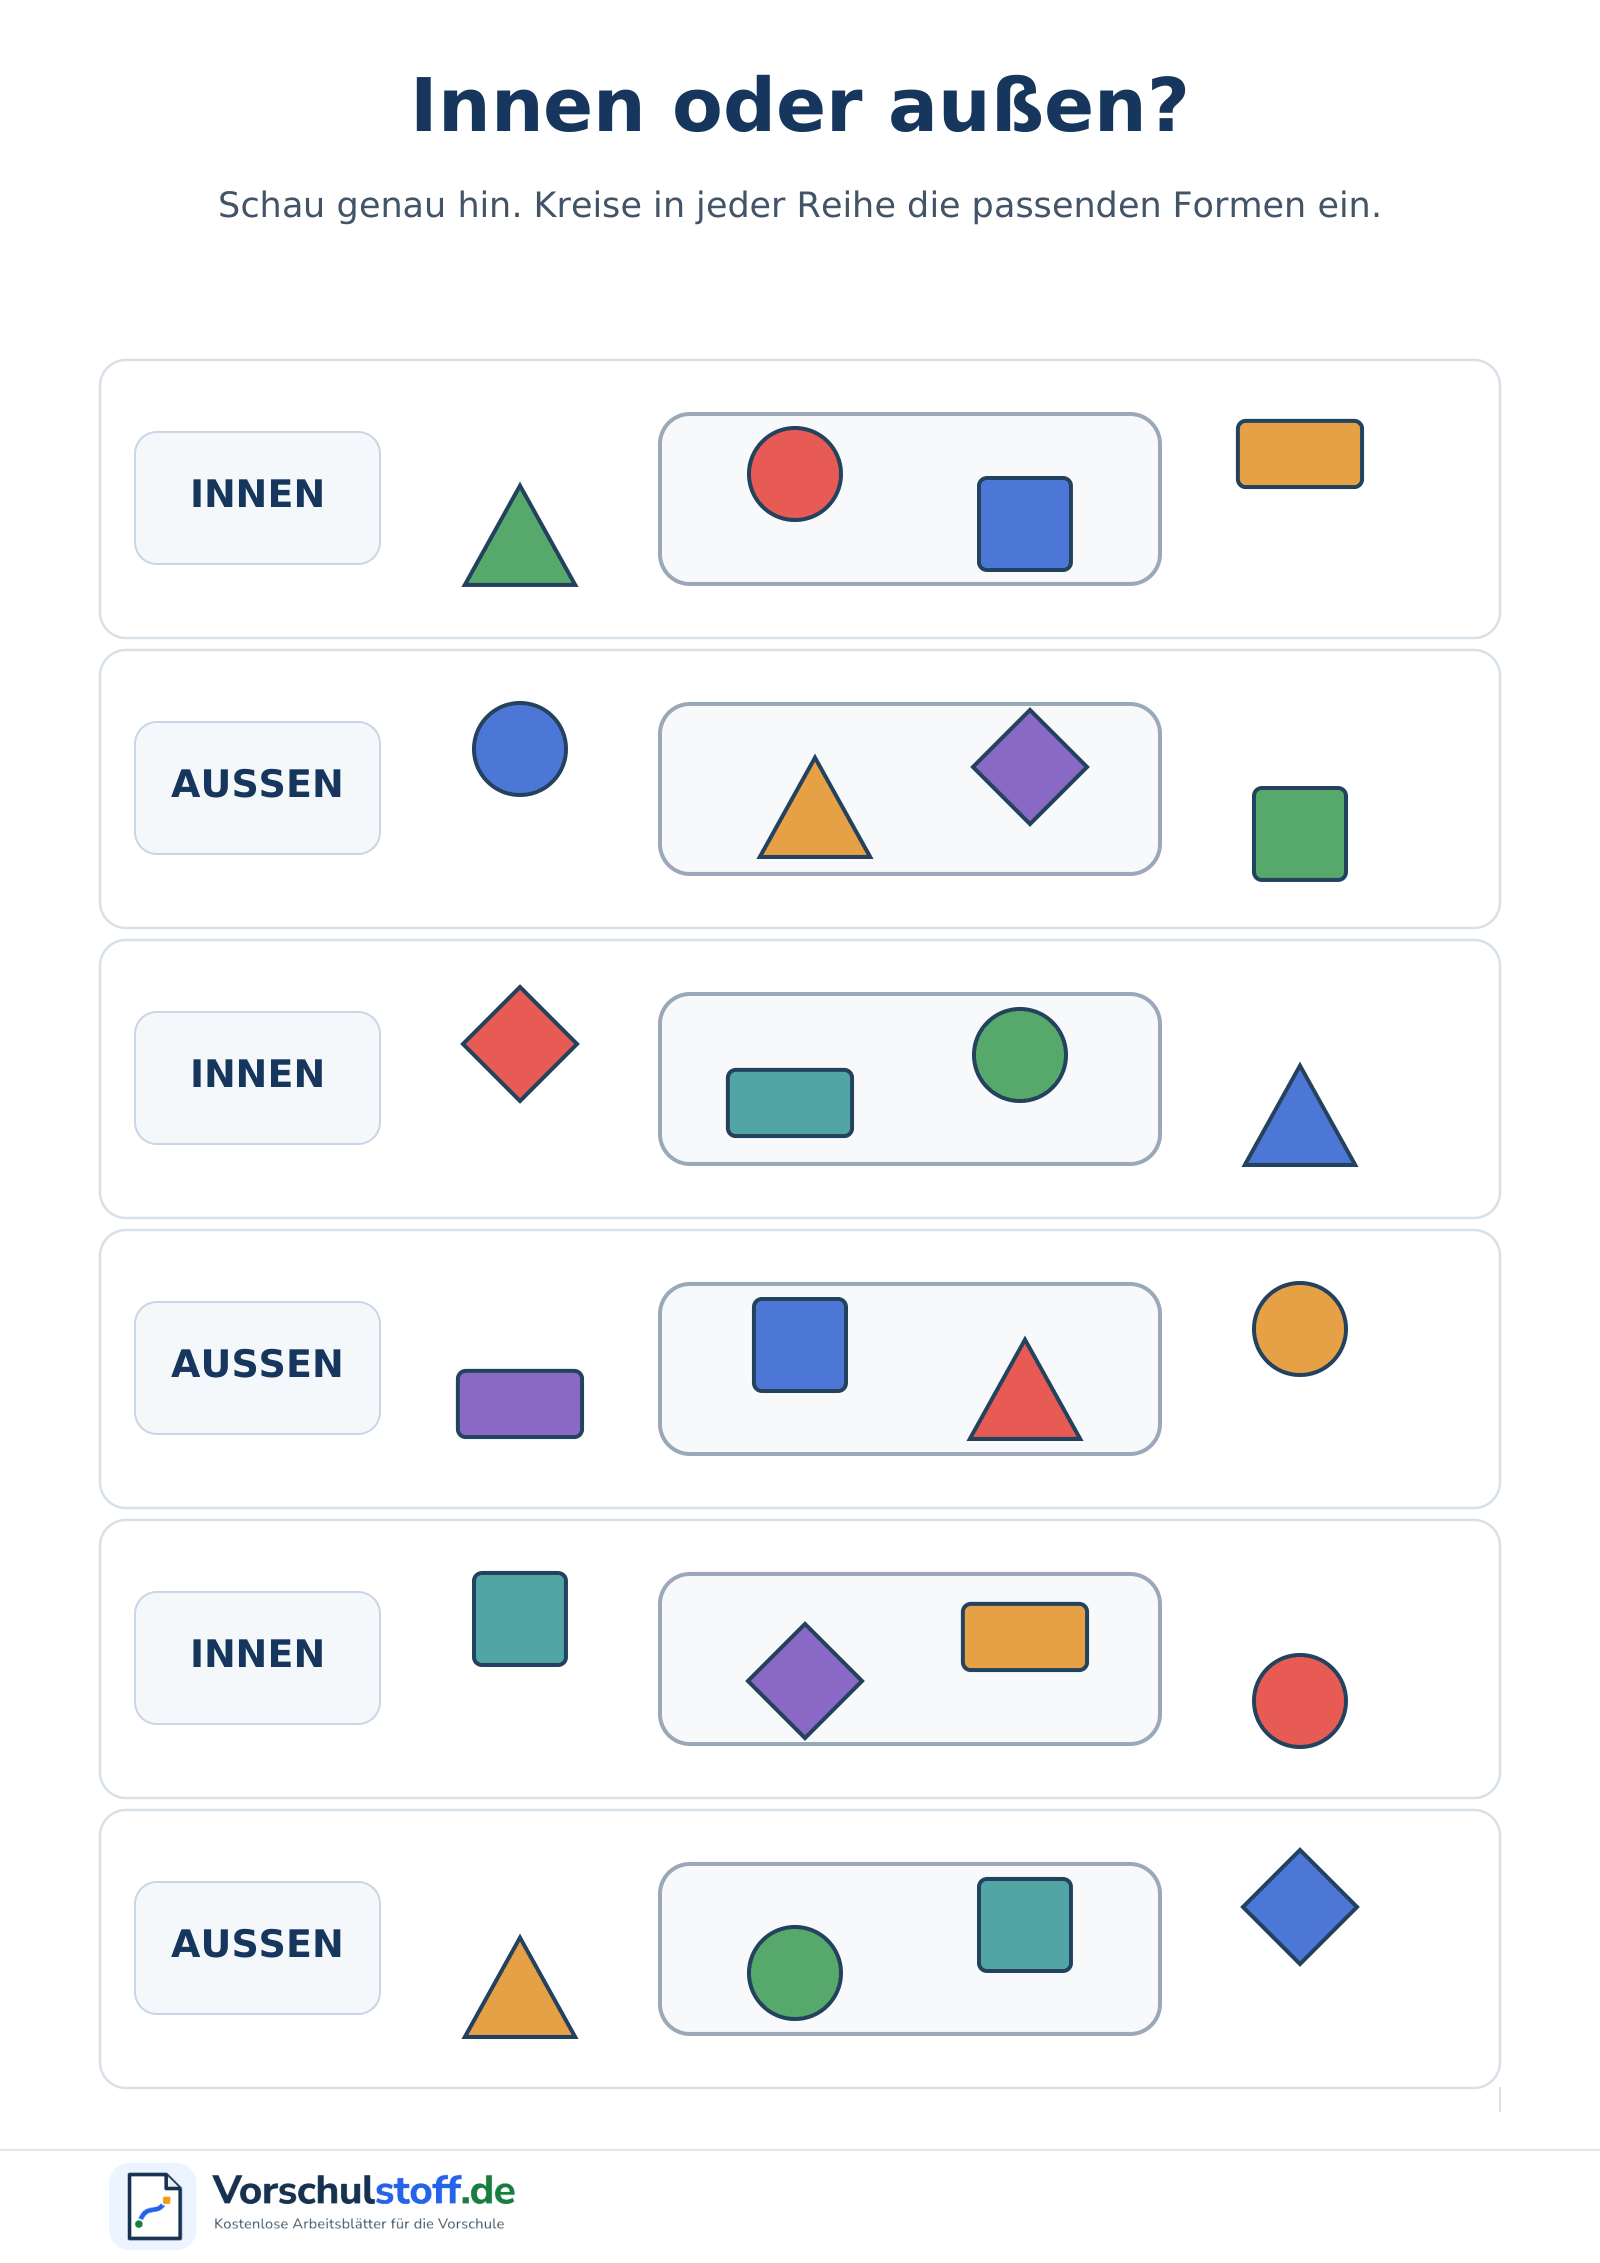The height and width of the screenshot is (2263, 1600).
Task: Click the purple rectangle in the fourth row
Action: coord(520,1404)
